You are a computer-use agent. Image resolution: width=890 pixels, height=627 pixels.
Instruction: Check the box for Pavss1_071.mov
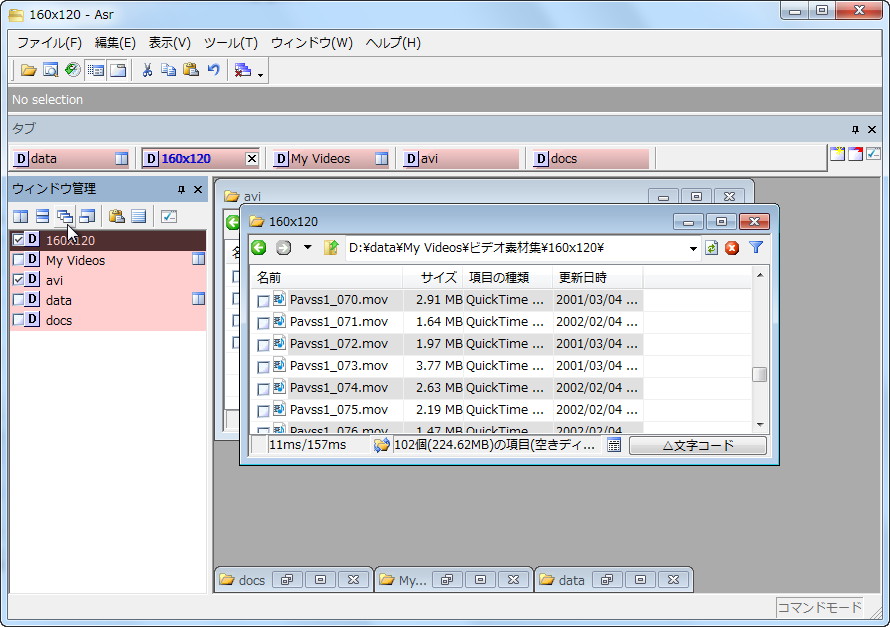coord(263,323)
